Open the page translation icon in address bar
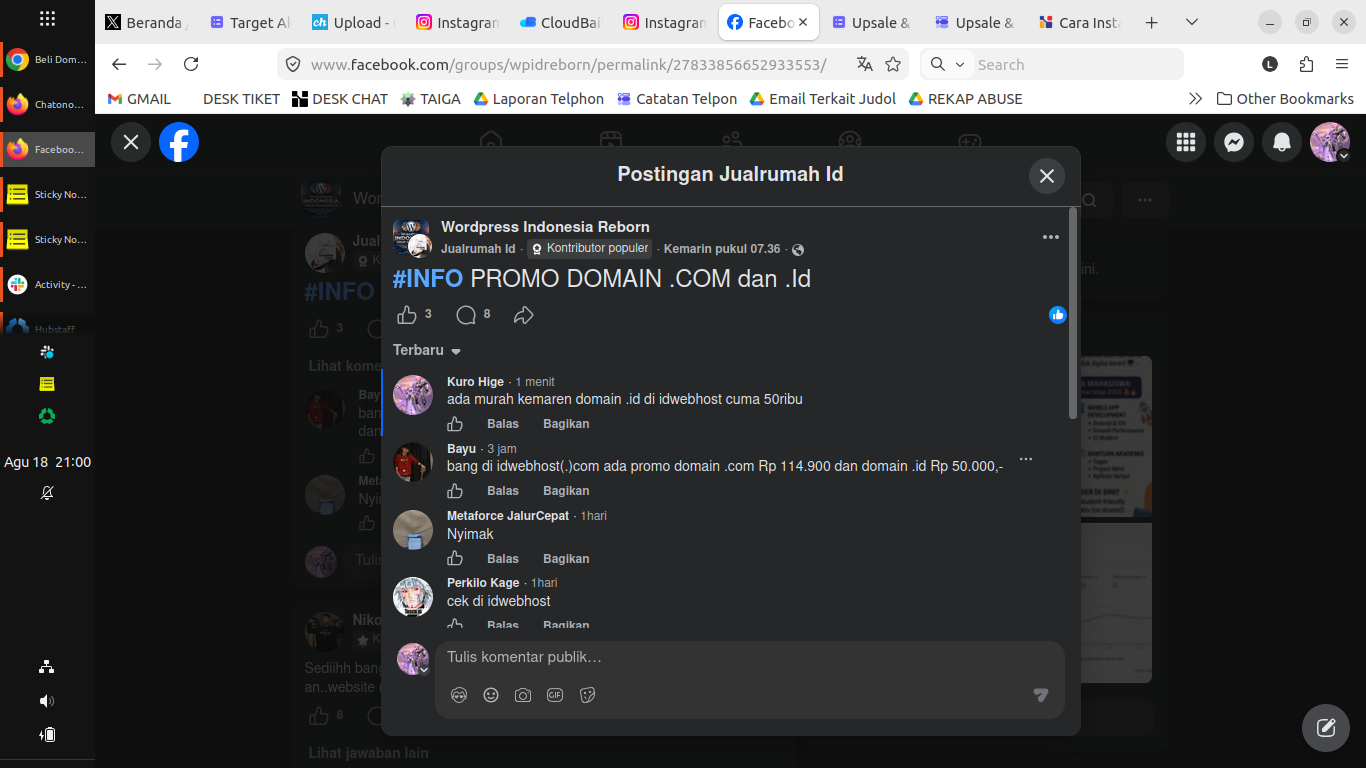This screenshot has height=768, width=1366. 865,64
